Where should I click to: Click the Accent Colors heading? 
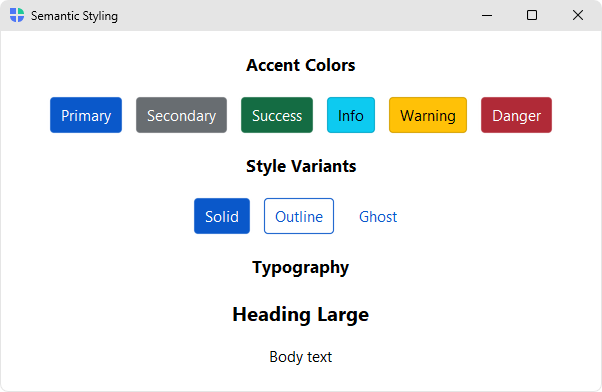point(301,65)
